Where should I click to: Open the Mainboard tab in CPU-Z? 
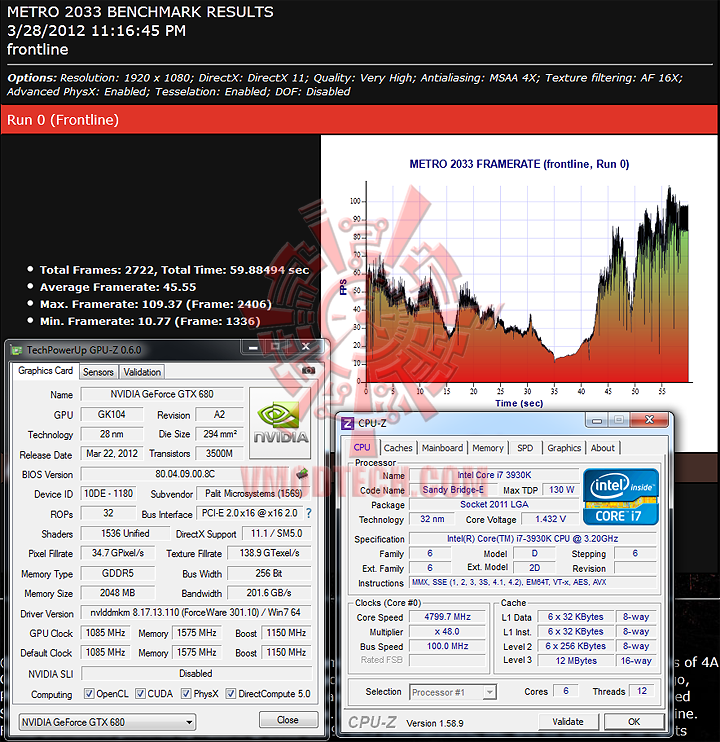pos(442,448)
